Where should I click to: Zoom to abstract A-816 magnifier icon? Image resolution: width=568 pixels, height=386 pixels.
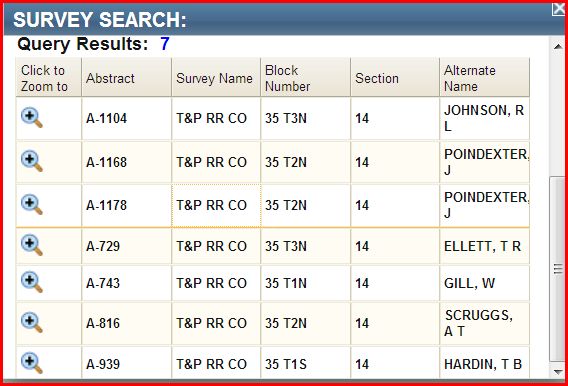pos(32,323)
